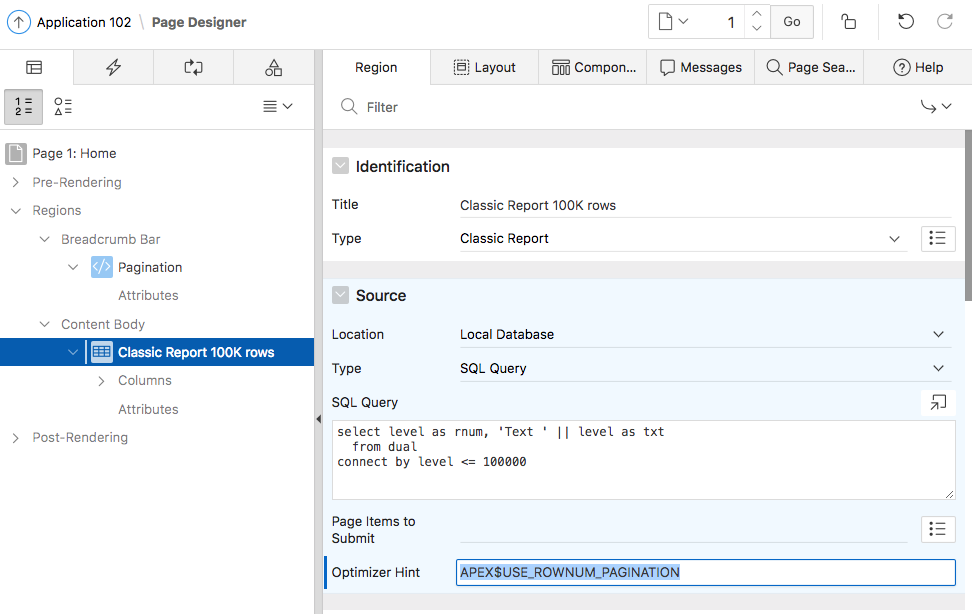This screenshot has height=614, width=972.
Task: Open the Page Shared Components tab icon
Action: click(x=273, y=68)
